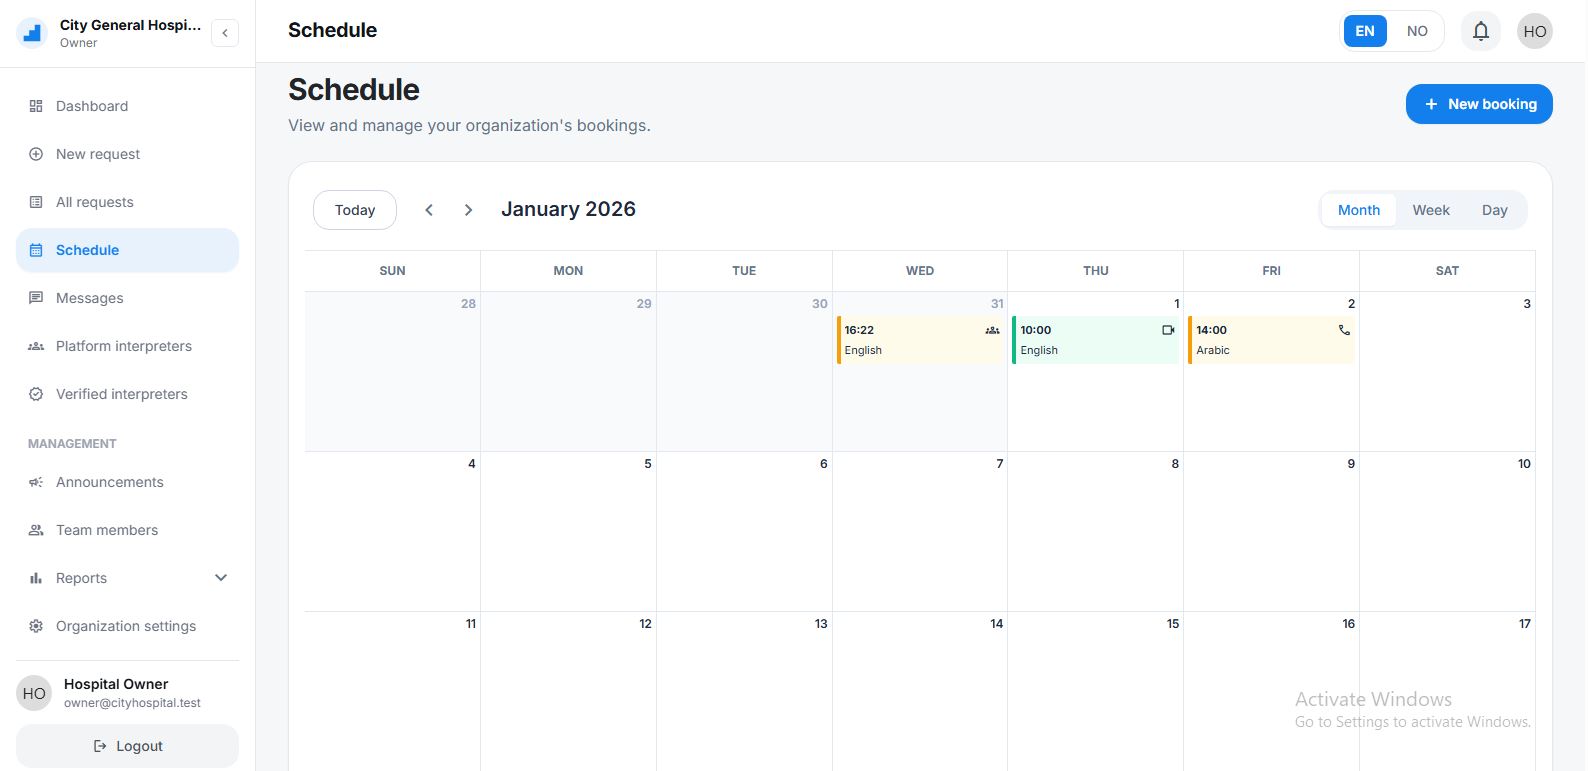Image resolution: width=1588 pixels, height=771 pixels.
Task: Go to next month using right chevron
Action: coord(468,210)
